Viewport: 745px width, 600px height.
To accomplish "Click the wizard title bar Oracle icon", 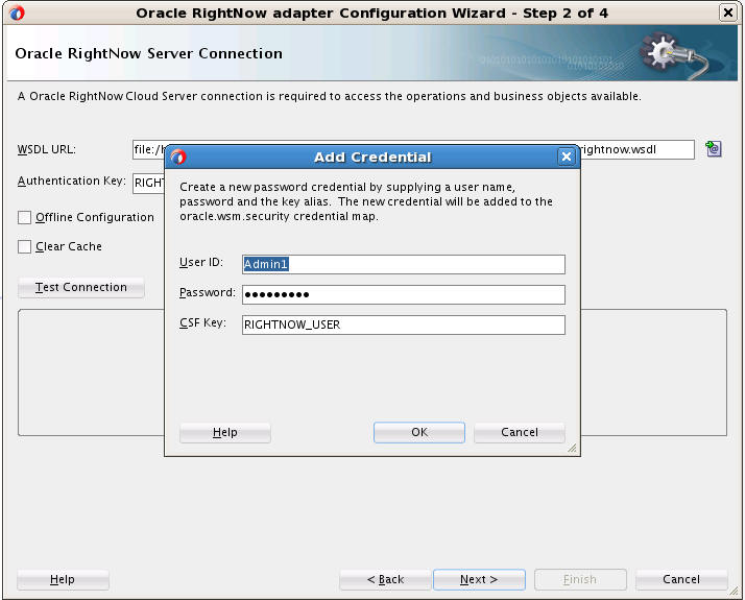I will point(17,13).
